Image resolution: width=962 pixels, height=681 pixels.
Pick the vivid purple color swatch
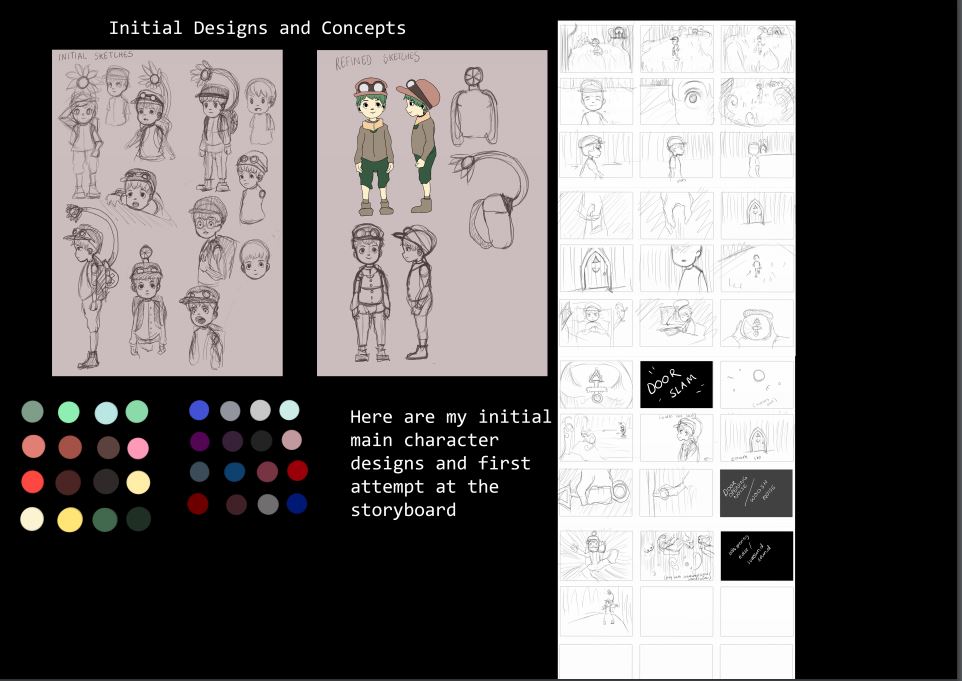(199, 441)
